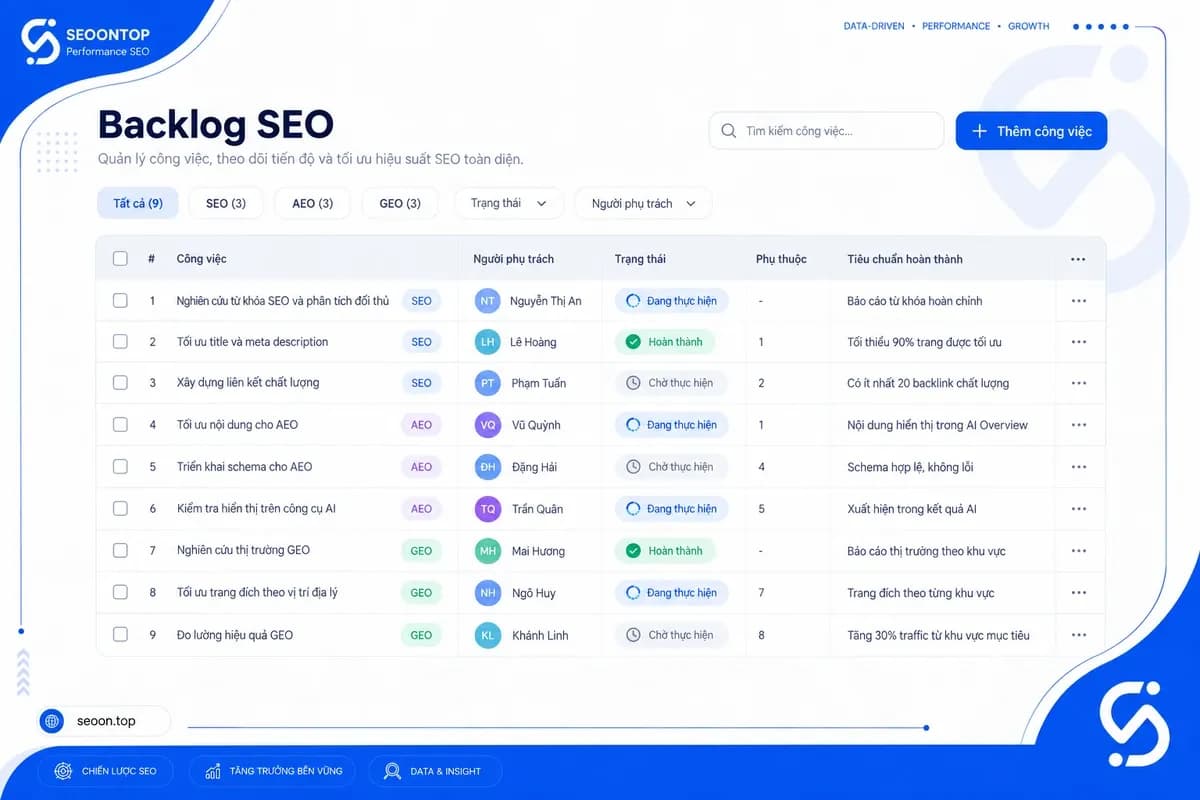Click Chờ thực hiện status of Phạm Tuấn

point(670,383)
